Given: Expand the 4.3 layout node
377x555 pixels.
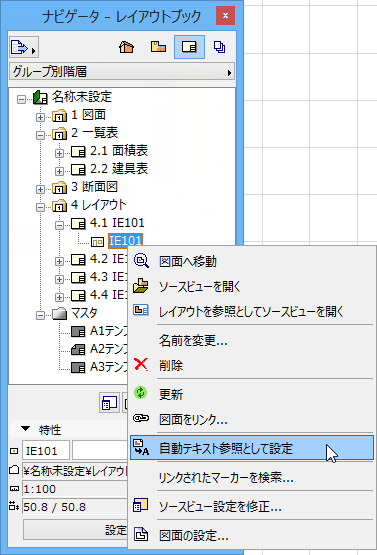Looking at the screenshot, I should click(59, 279).
